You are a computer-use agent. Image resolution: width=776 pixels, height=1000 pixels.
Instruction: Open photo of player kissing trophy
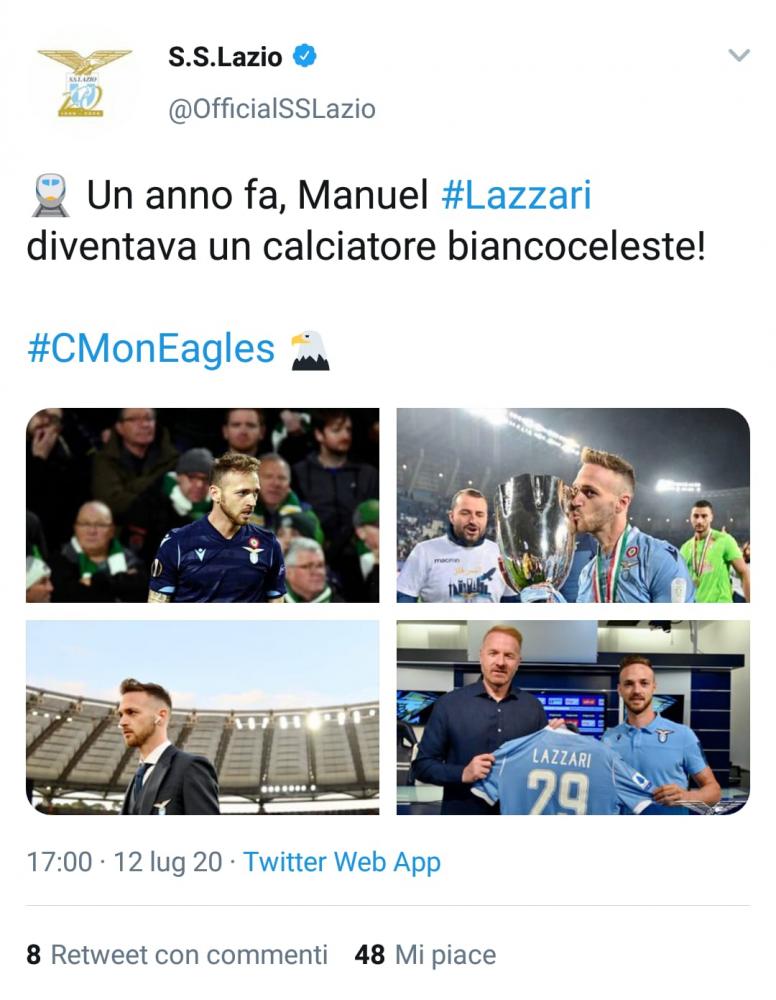[x=573, y=505]
